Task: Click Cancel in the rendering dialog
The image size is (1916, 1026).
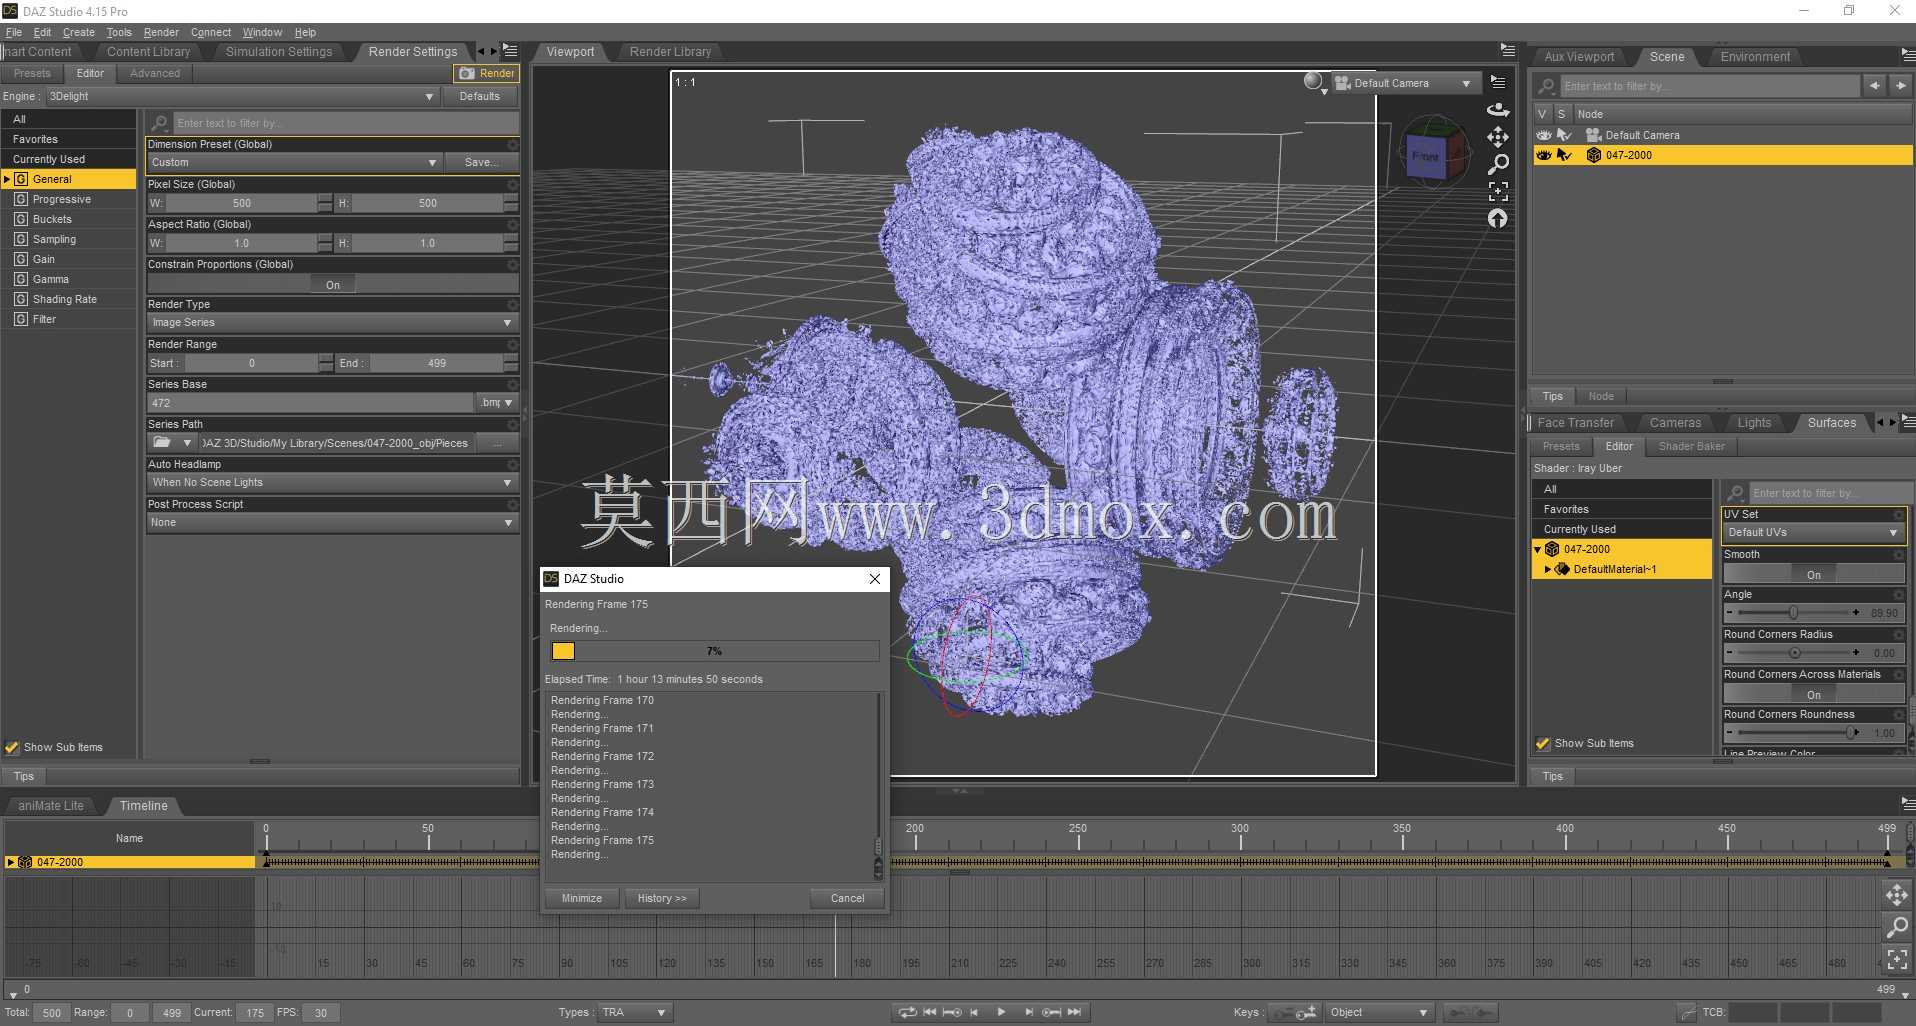Action: pyautogui.click(x=848, y=898)
